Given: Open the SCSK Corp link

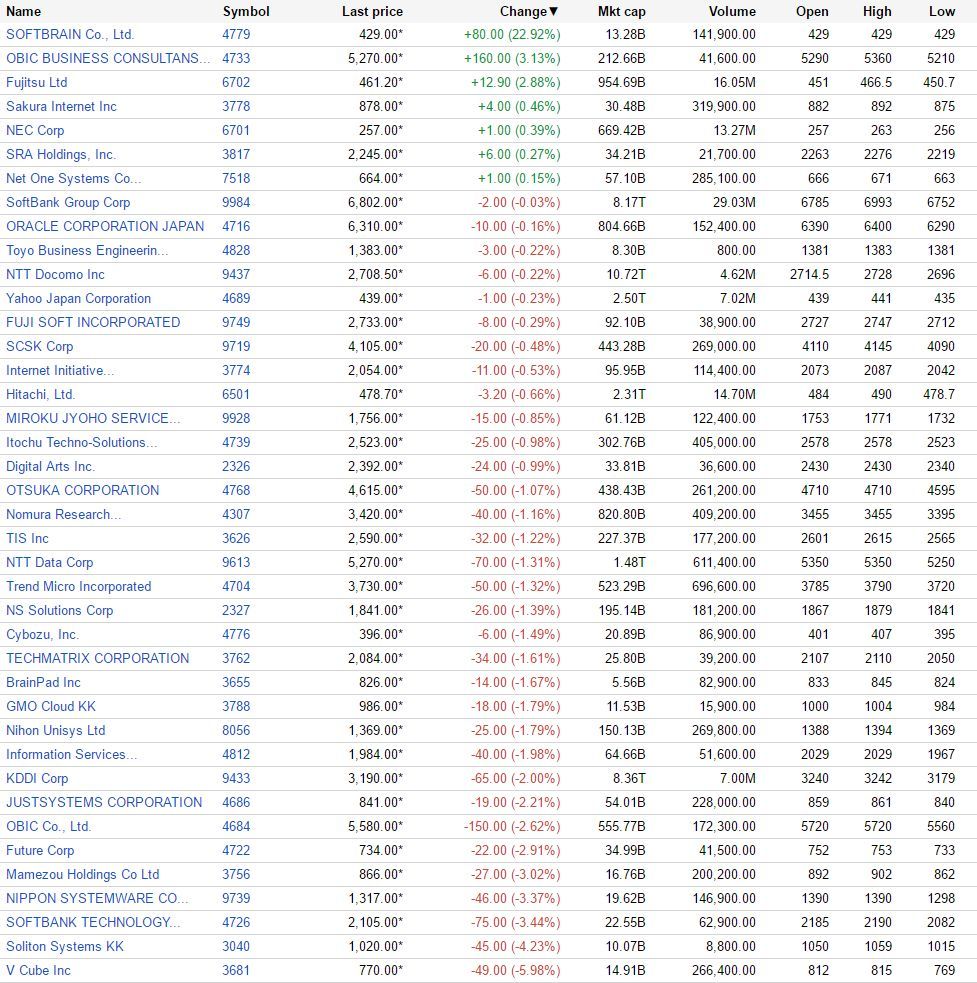Looking at the screenshot, I should coord(40,347).
